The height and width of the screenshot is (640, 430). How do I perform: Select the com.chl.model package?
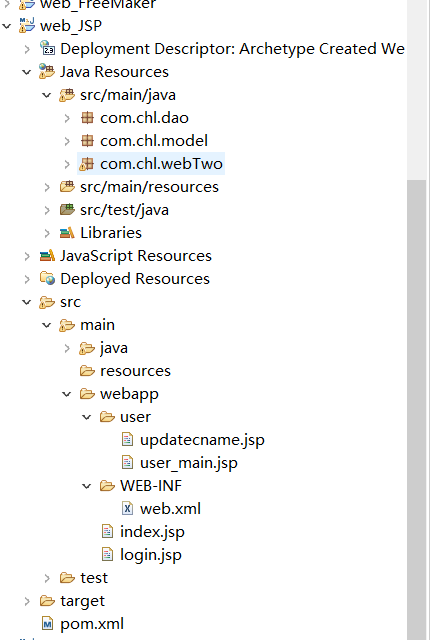[x=154, y=141]
